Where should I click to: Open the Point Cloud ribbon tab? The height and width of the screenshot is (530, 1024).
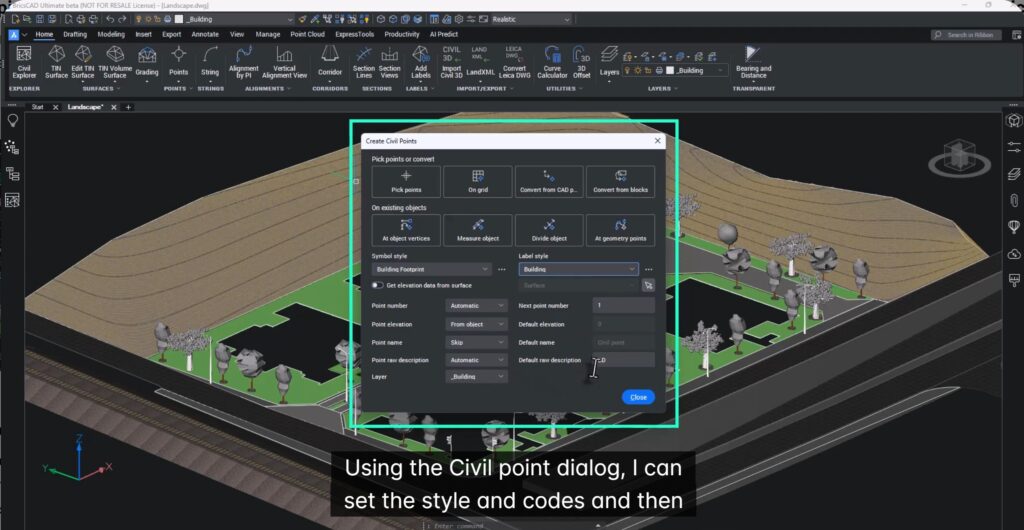(x=308, y=34)
